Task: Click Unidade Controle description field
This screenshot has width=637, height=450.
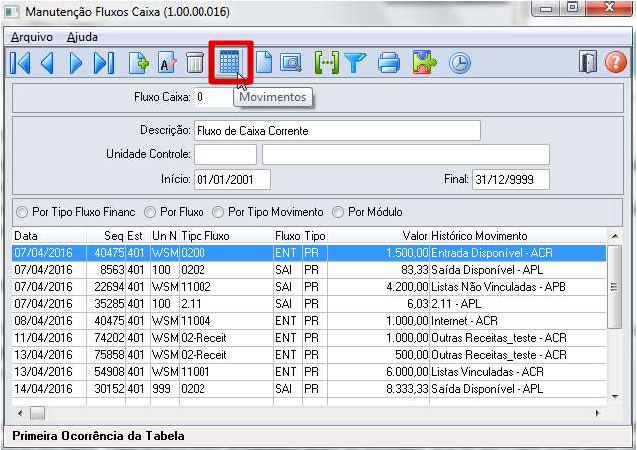Action: pyautogui.click(x=406, y=154)
